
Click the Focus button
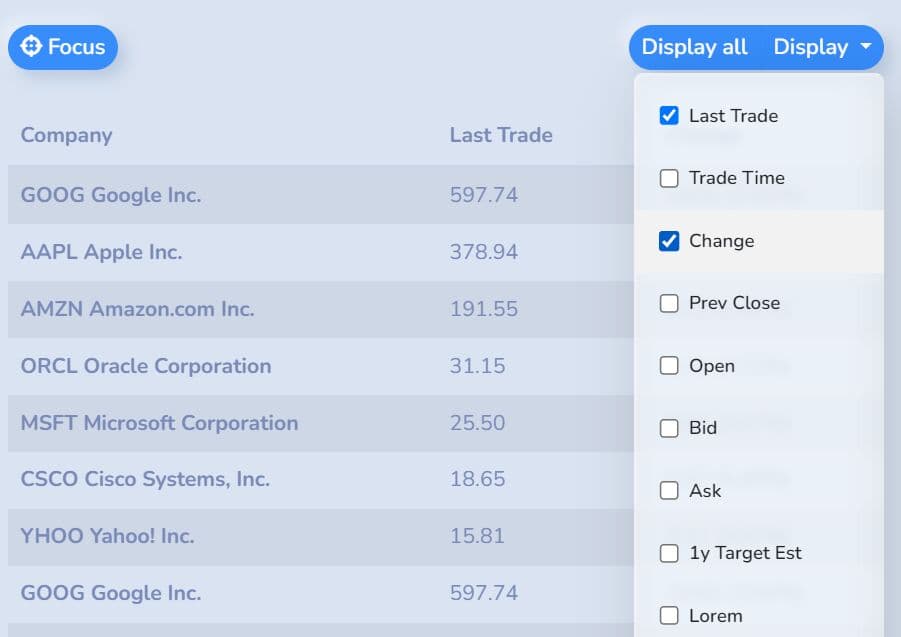[x=63, y=47]
